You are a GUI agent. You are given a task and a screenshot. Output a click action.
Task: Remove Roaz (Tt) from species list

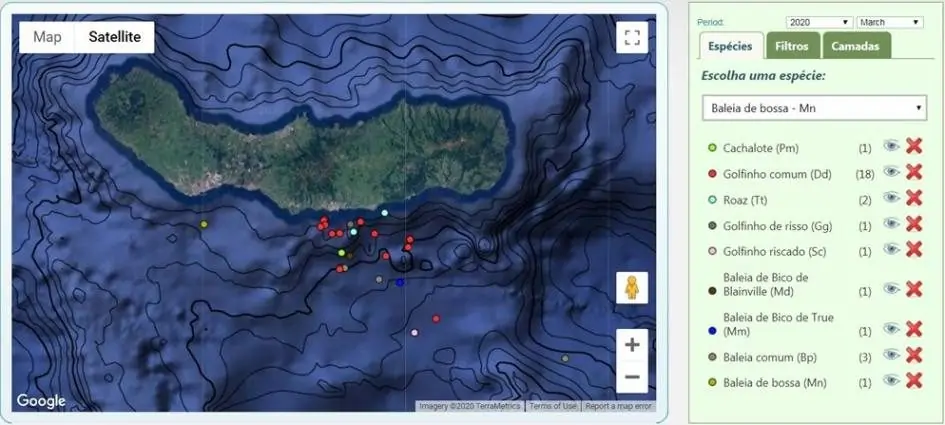coord(913,198)
